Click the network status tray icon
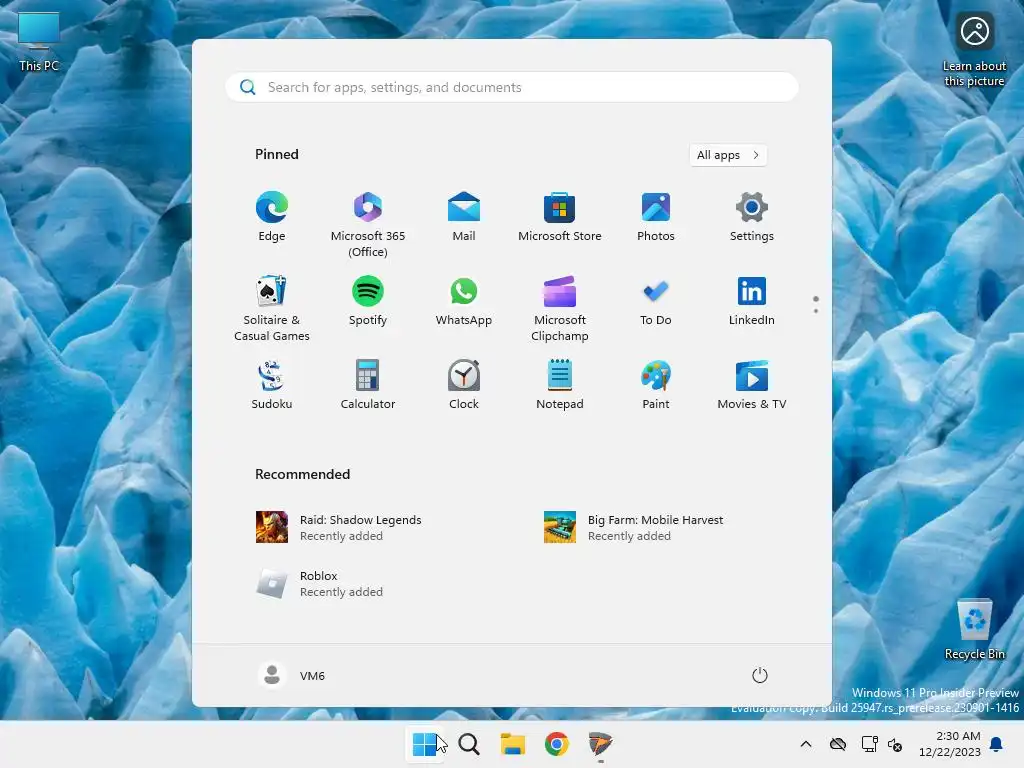Viewport: 1024px width, 768px height. [x=869, y=744]
